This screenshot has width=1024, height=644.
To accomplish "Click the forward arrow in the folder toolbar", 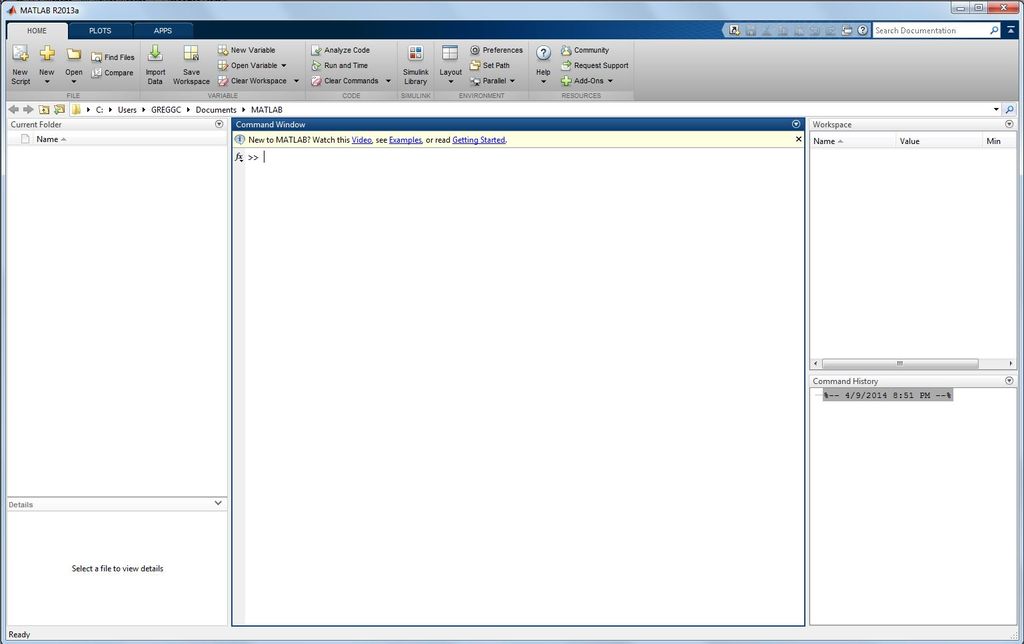I will [28, 110].
